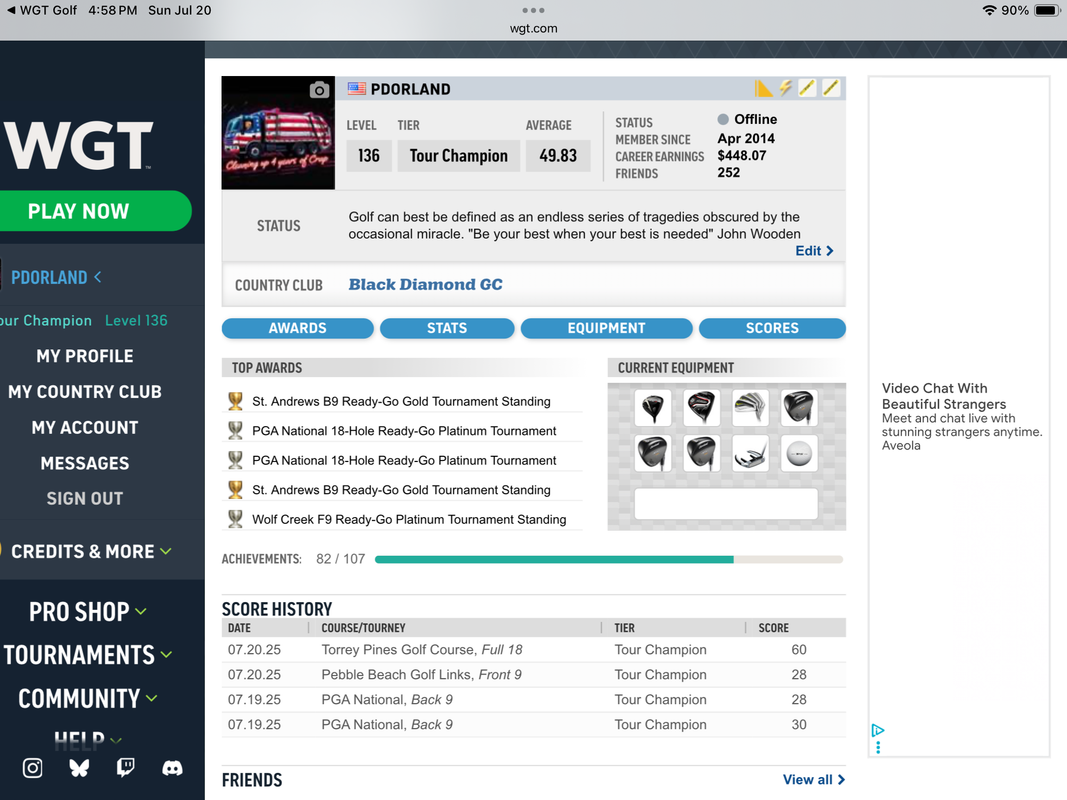1067x800 pixels.
Task: Select the driver club in Current Equipment
Action: [x=653, y=407]
